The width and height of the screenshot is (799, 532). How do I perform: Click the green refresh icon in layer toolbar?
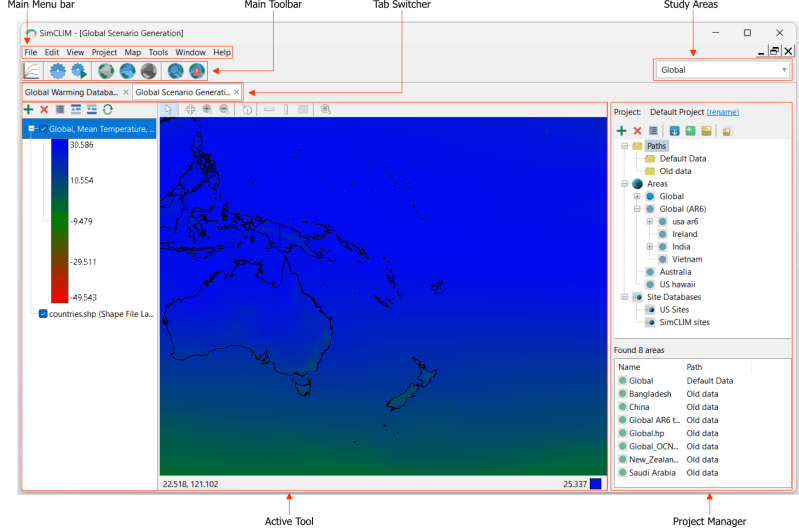[x=107, y=109]
